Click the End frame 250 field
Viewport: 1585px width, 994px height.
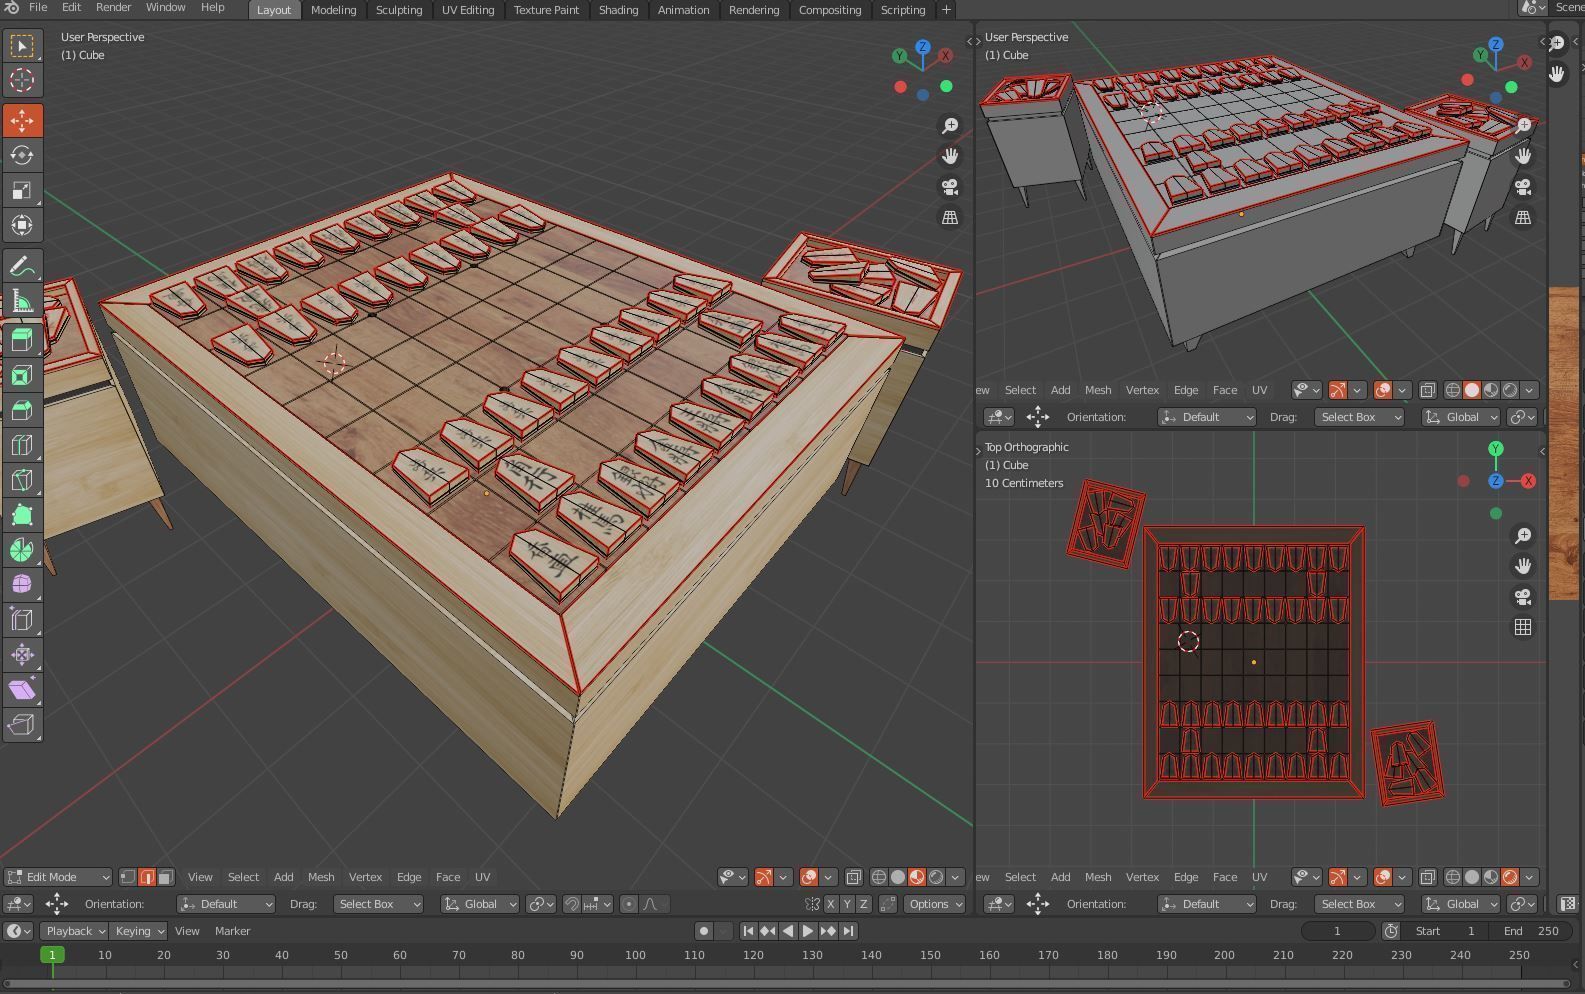tap(1531, 931)
